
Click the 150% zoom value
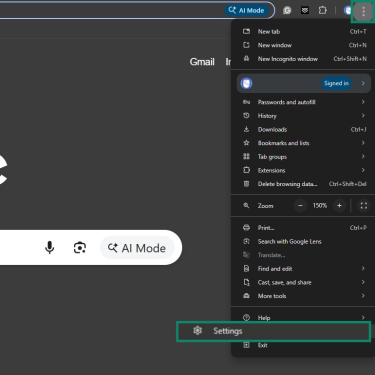click(x=320, y=206)
